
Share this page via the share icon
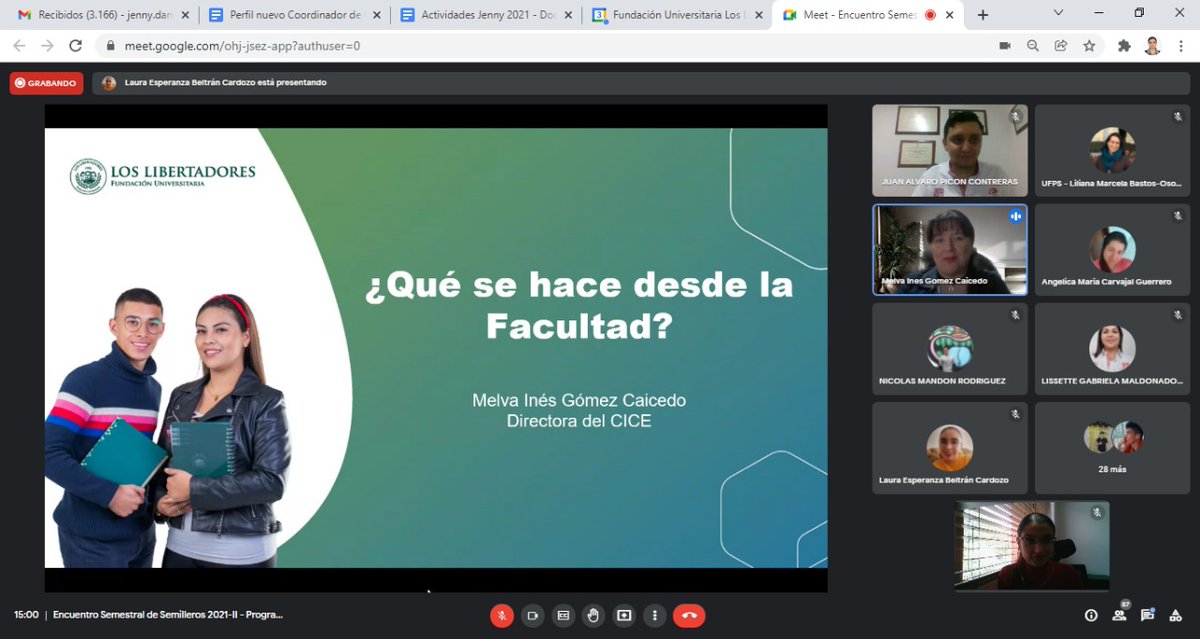(1061, 46)
